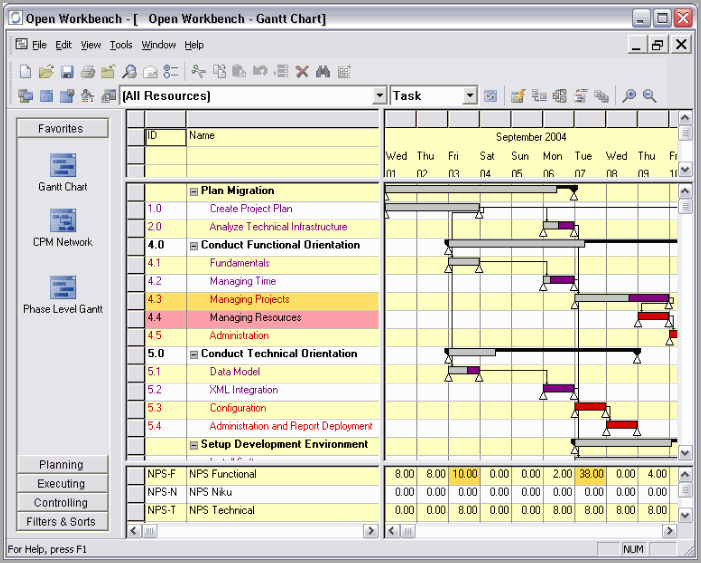Switch to the Executing panel
Screen dimensions: 701x563
pos(63,483)
